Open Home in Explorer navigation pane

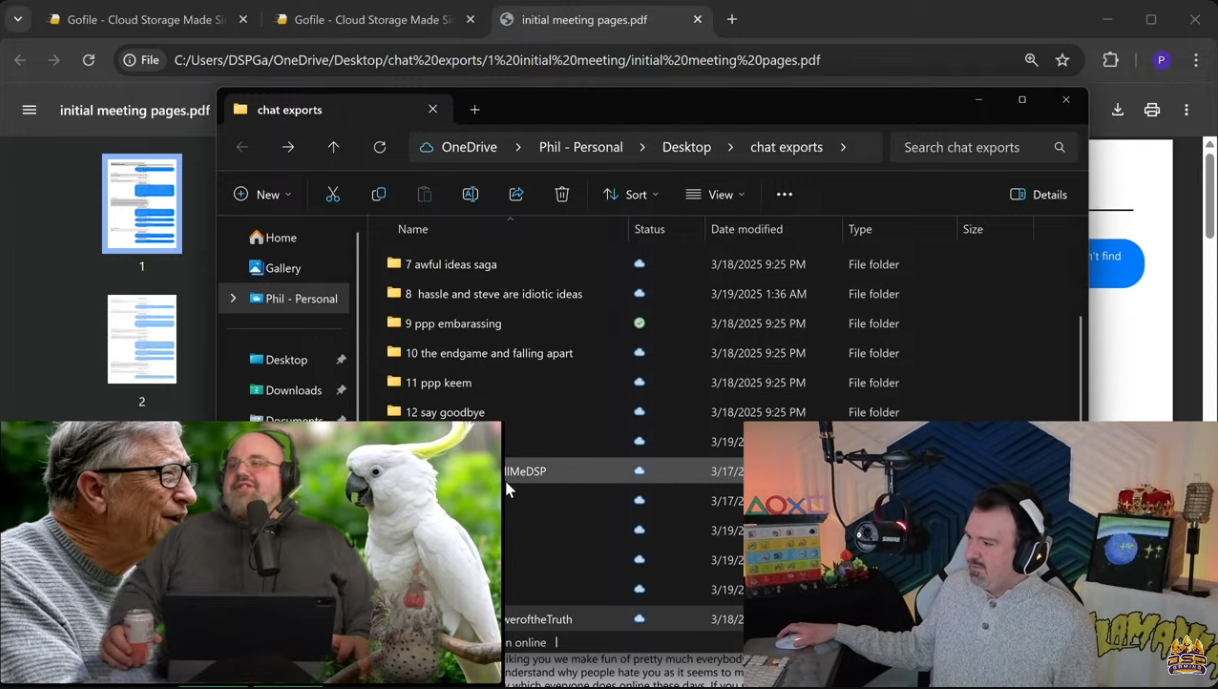273,237
